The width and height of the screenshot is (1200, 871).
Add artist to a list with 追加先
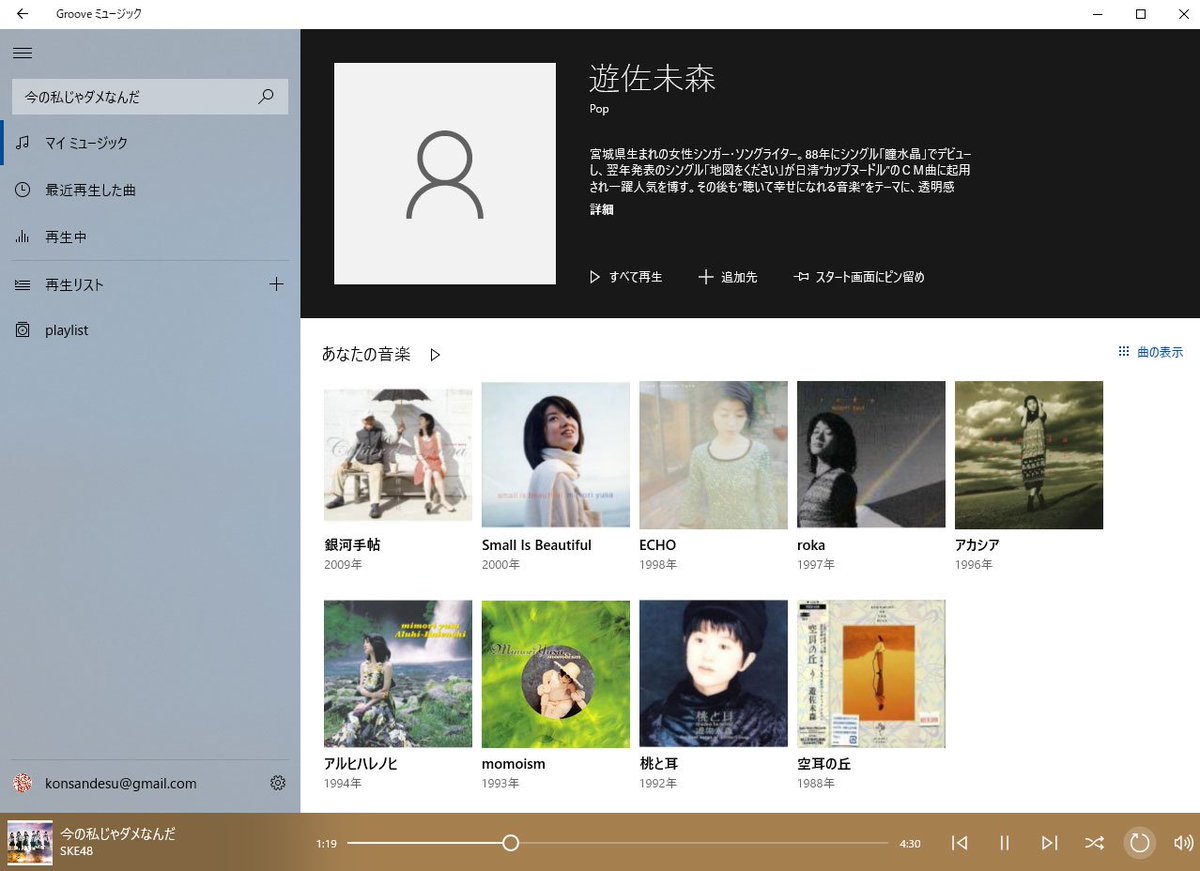[x=728, y=277]
